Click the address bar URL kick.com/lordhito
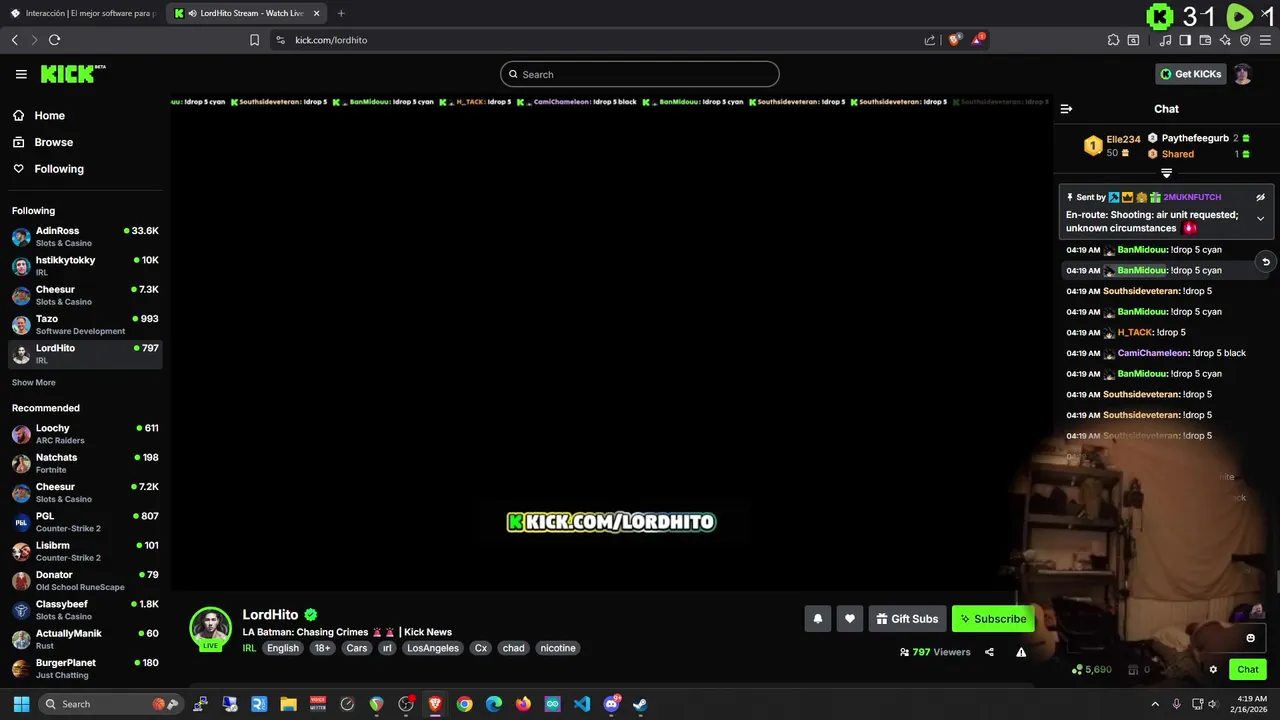This screenshot has height=720, width=1280. click(331, 40)
